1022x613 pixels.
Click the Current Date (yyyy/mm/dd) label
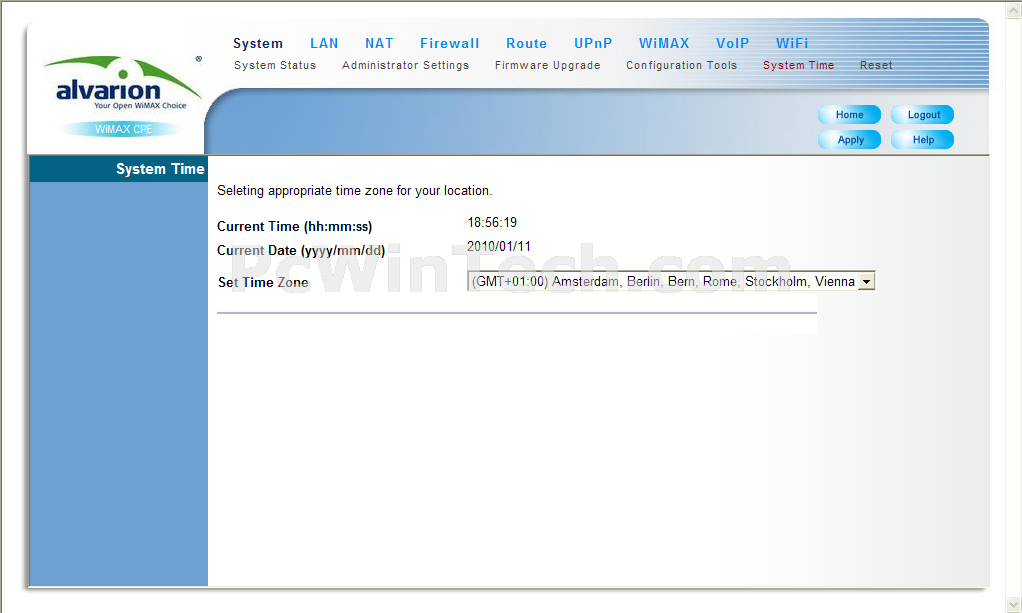point(300,250)
